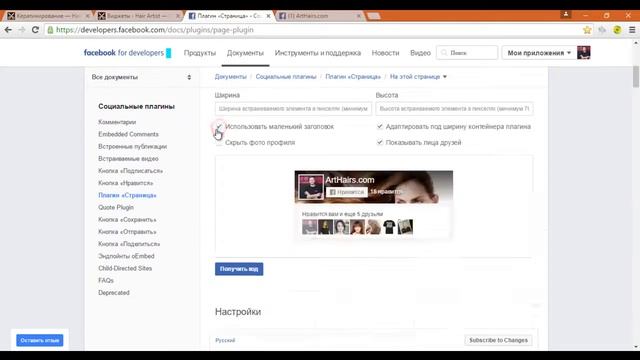Toggle Адаптировать под ширину контейнера checkbox

(x=380, y=127)
